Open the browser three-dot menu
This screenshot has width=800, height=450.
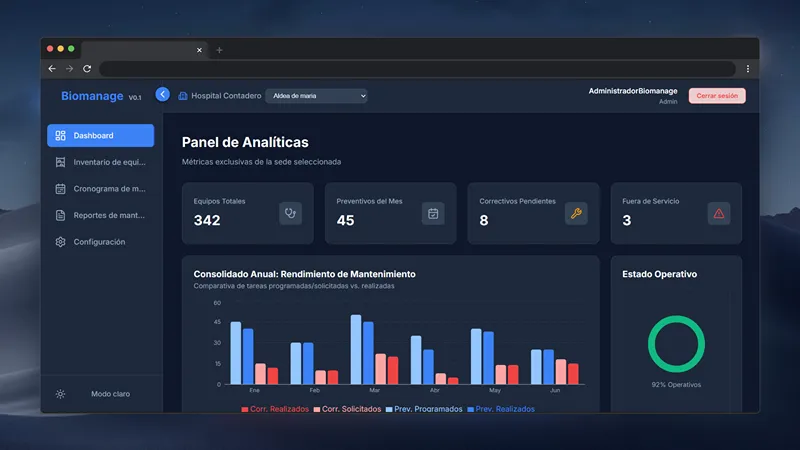[748, 69]
